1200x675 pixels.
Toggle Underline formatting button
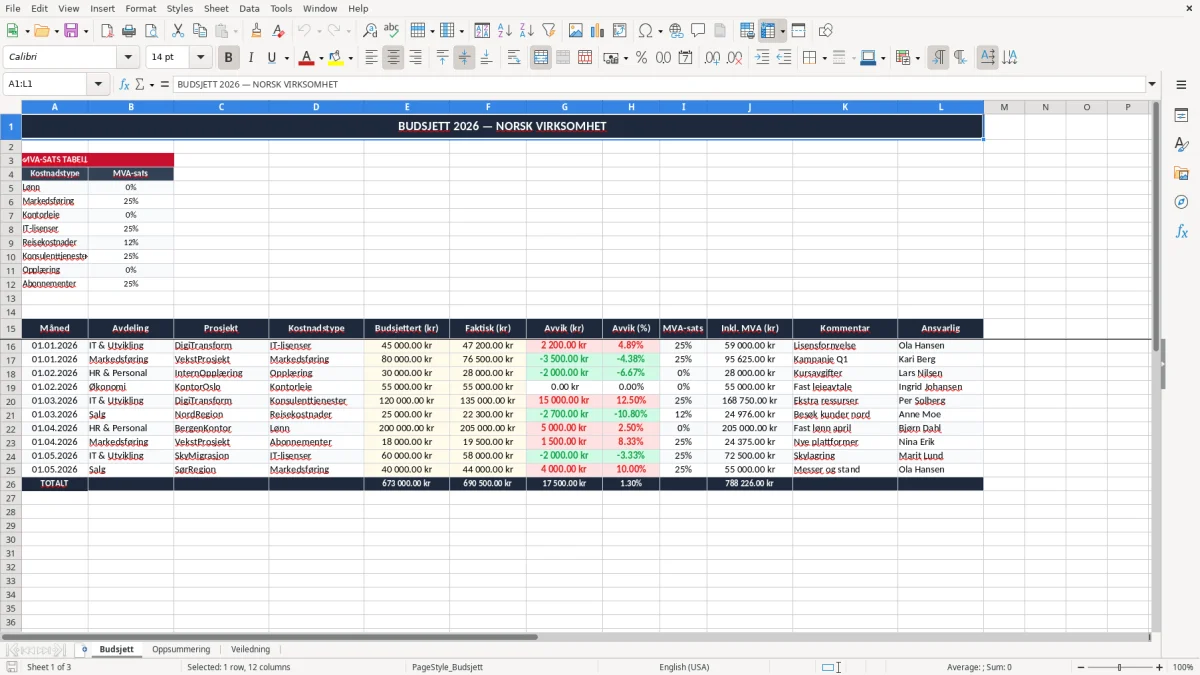(271, 58)
